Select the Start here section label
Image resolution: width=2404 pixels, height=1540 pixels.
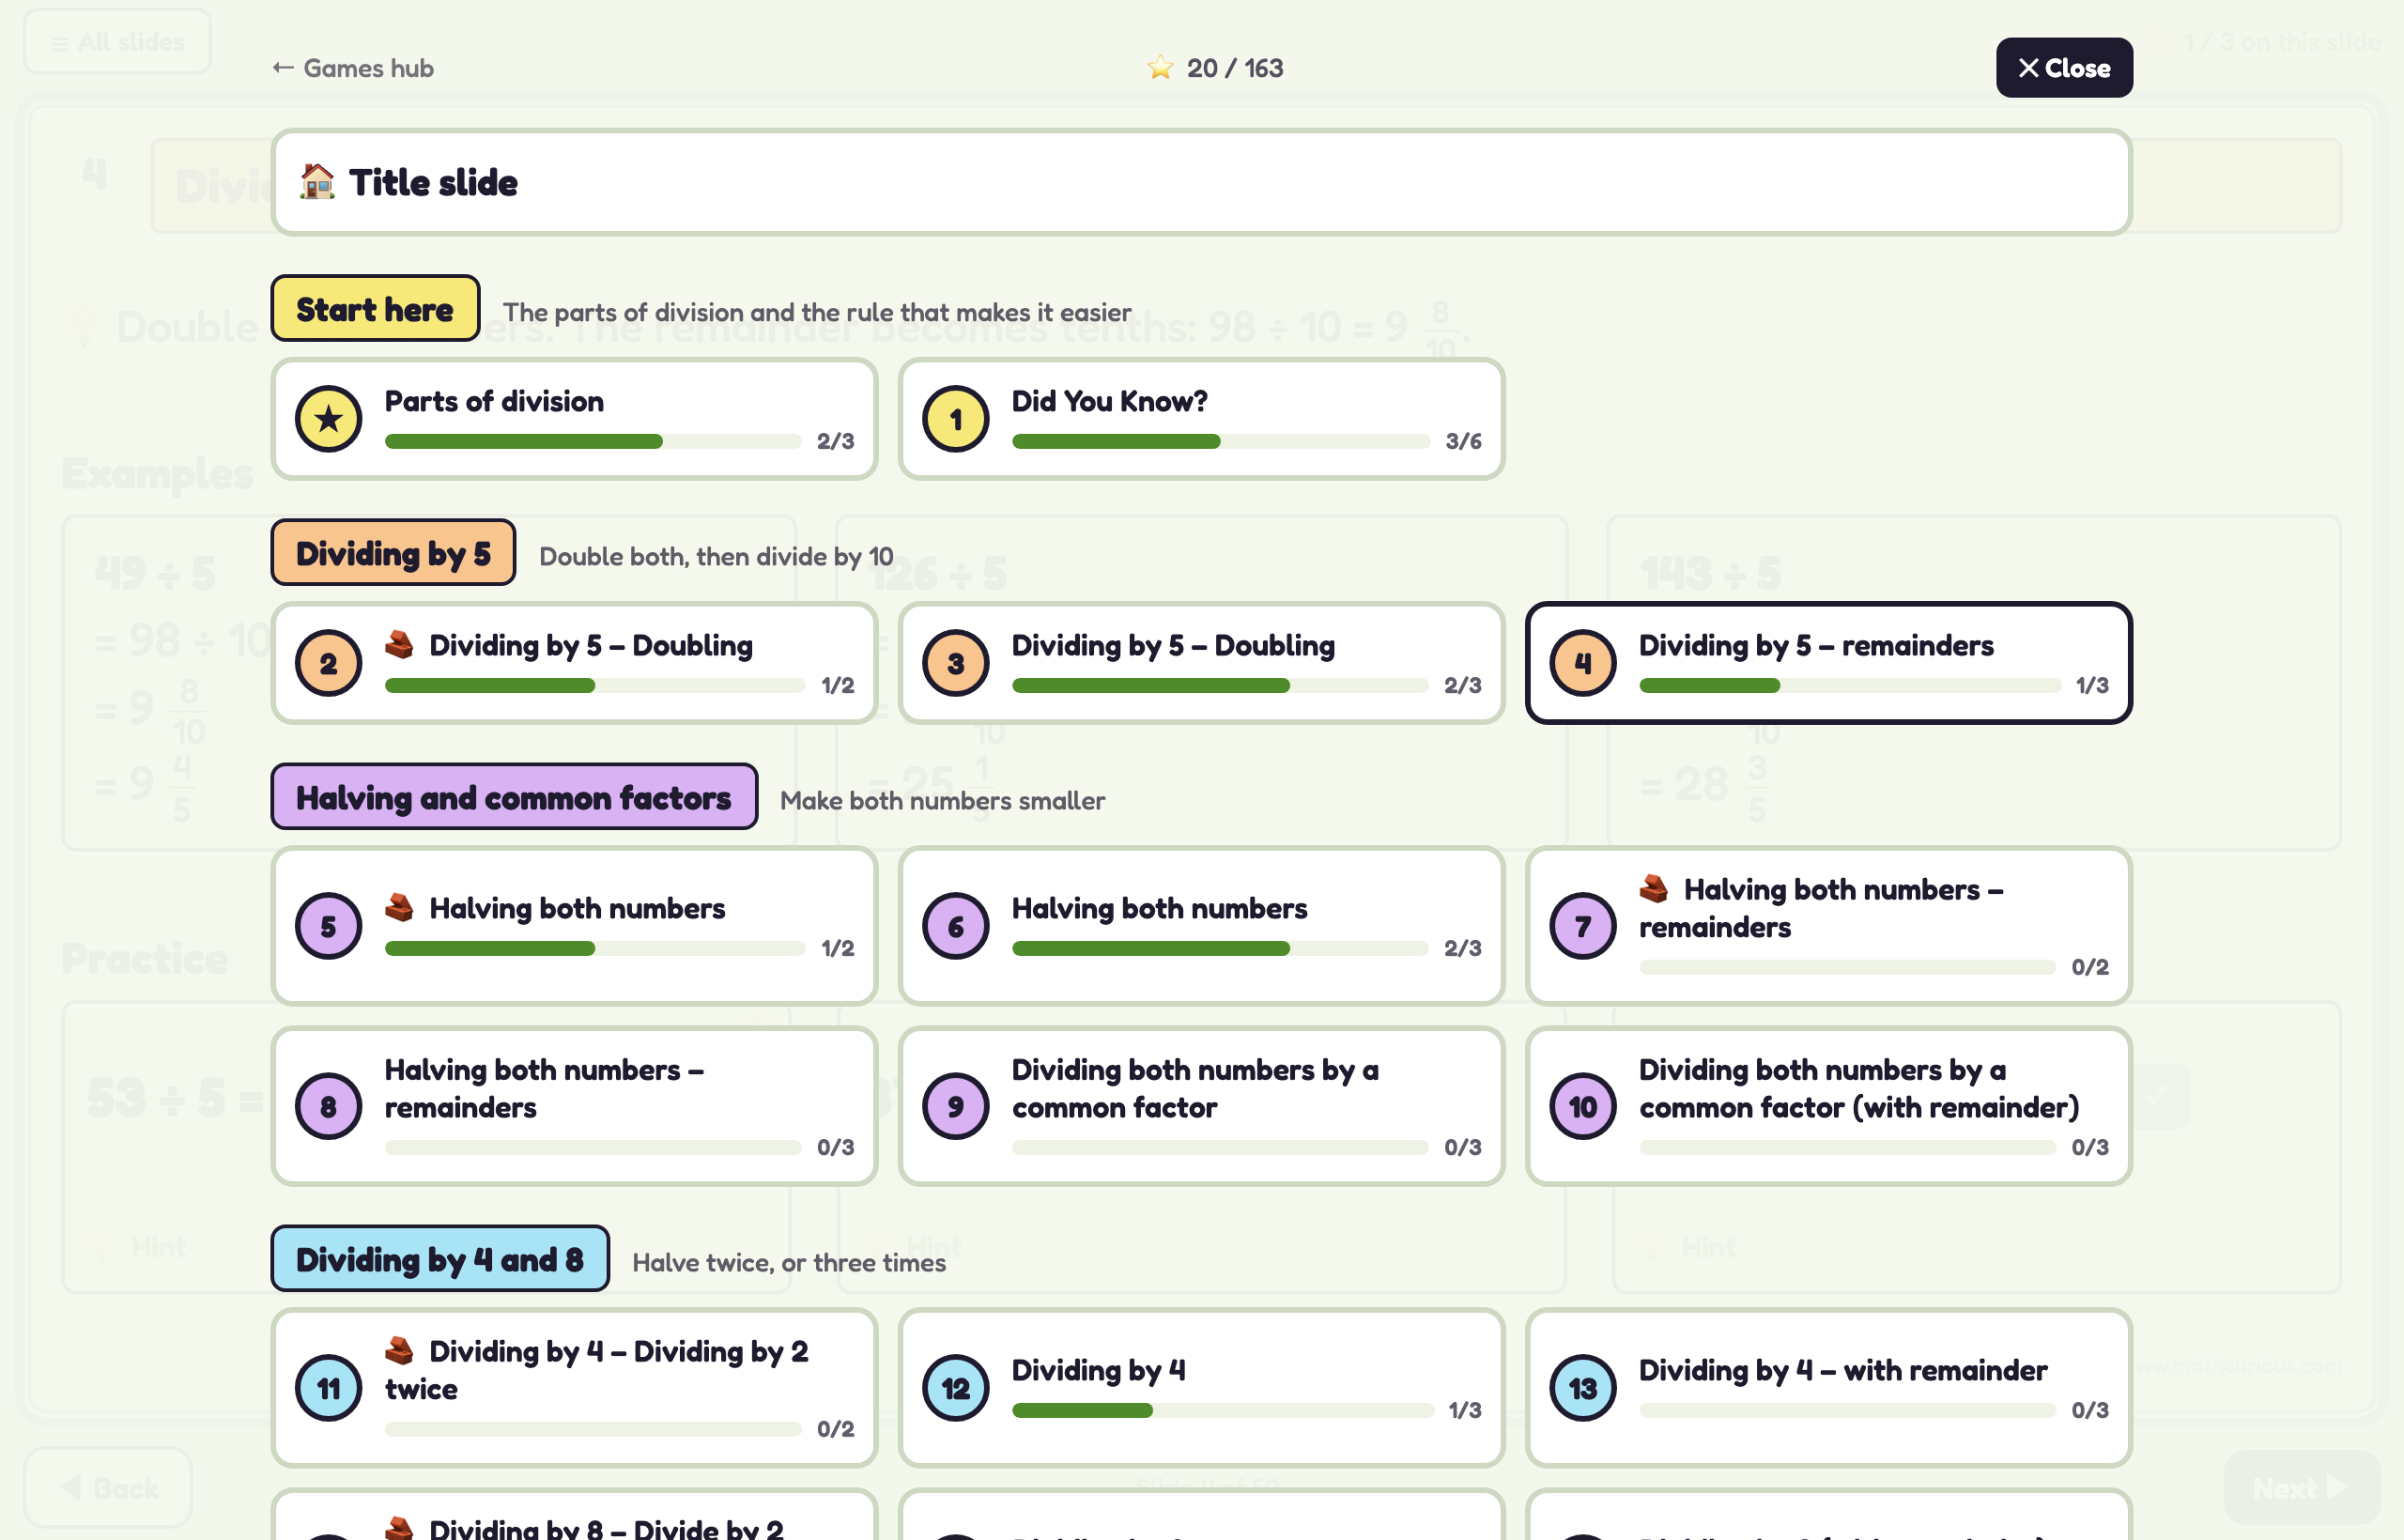(x=375, y=309)
